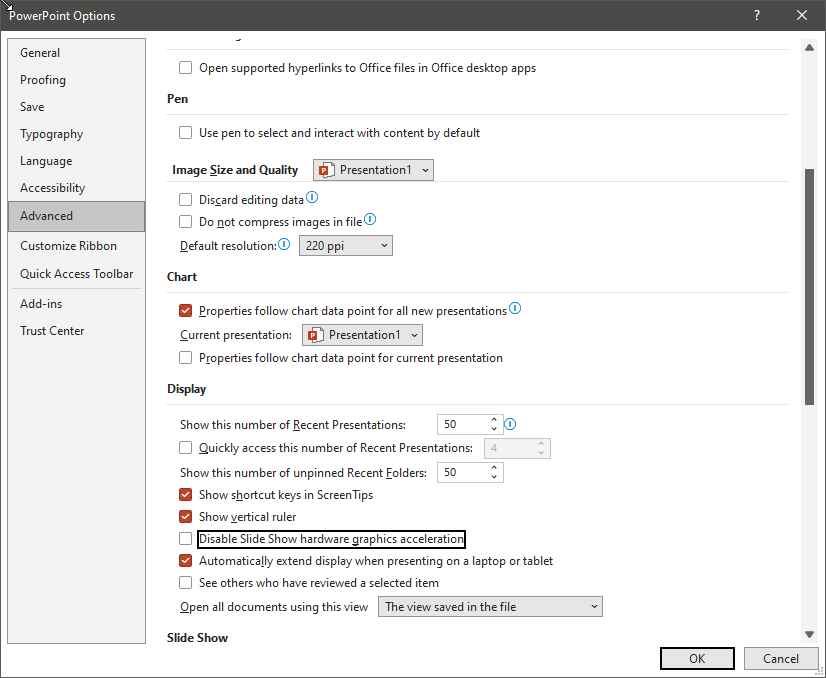
Task: Open Image Size and Quality presentation dropdown
Action: [373, 170]
